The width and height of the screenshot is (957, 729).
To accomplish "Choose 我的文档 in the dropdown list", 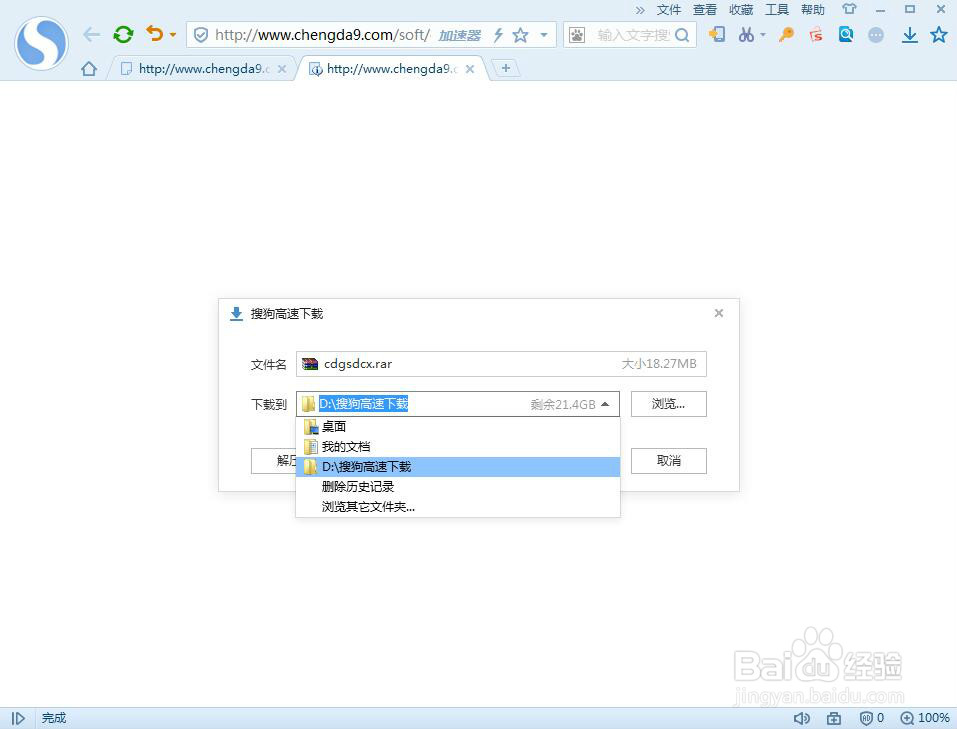I will tap(458, 447).
